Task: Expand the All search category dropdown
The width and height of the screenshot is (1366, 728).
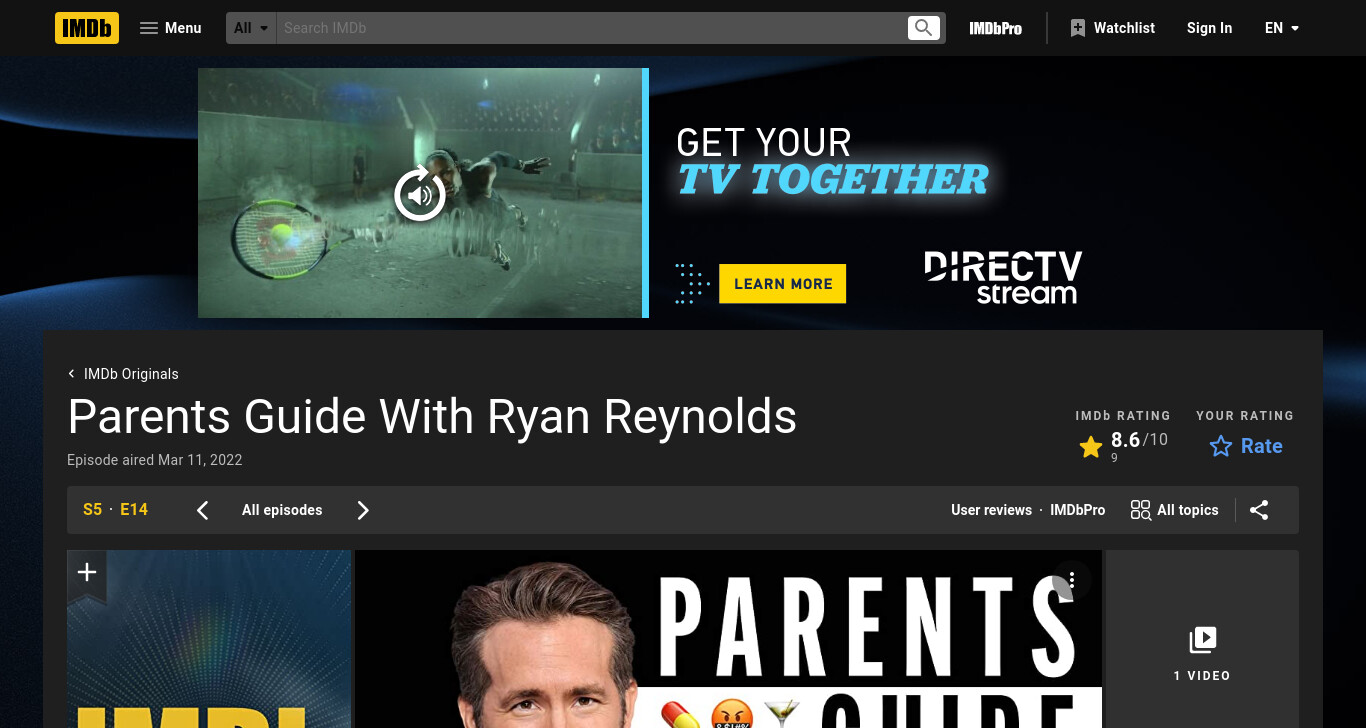Action: click(x=251, y=28)
